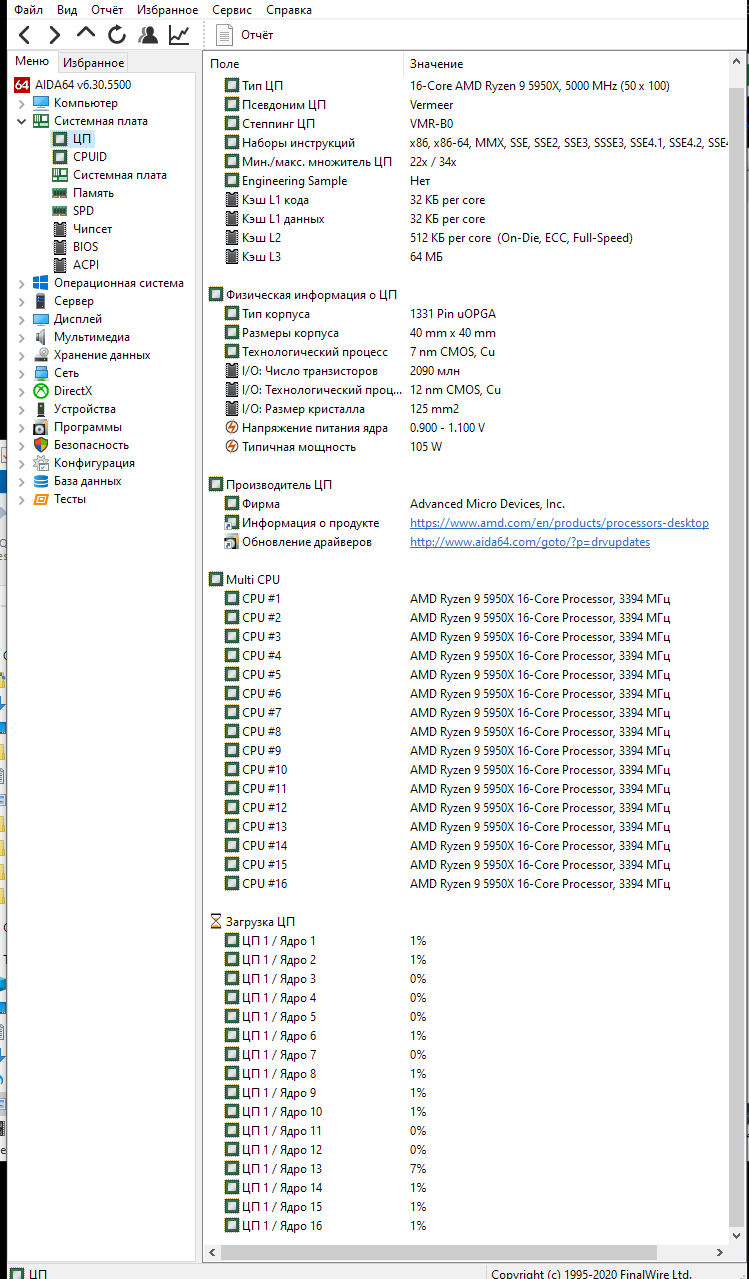Screen dimensions: 749x1279
Task: Expand the DirectX tree node
Action: (22, 391)
